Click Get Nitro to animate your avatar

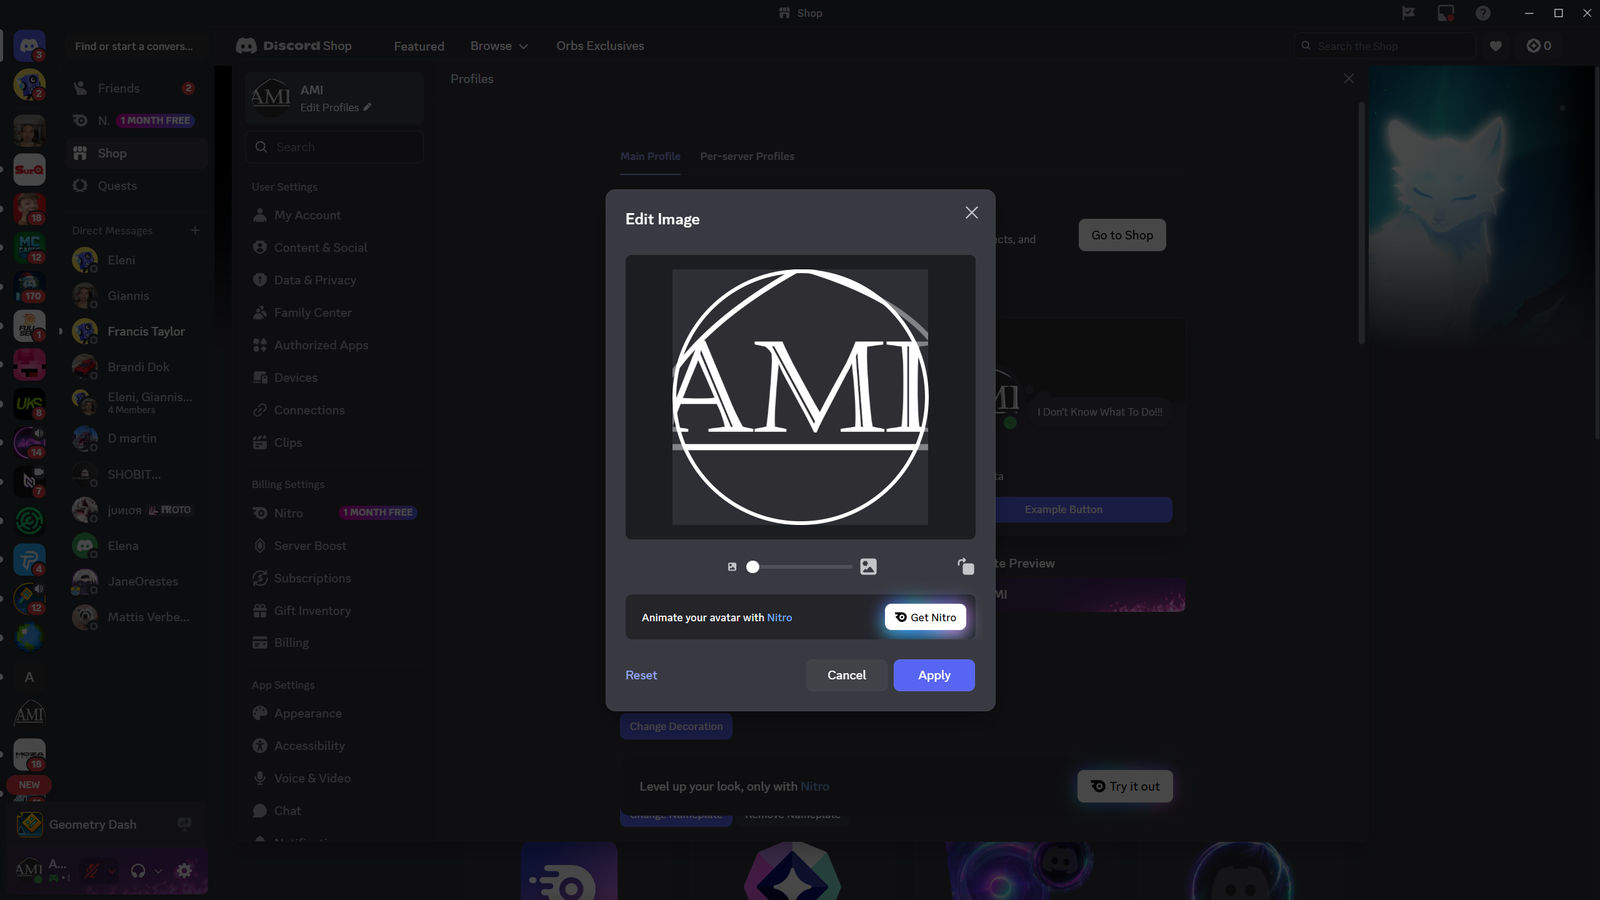[925, 617]
